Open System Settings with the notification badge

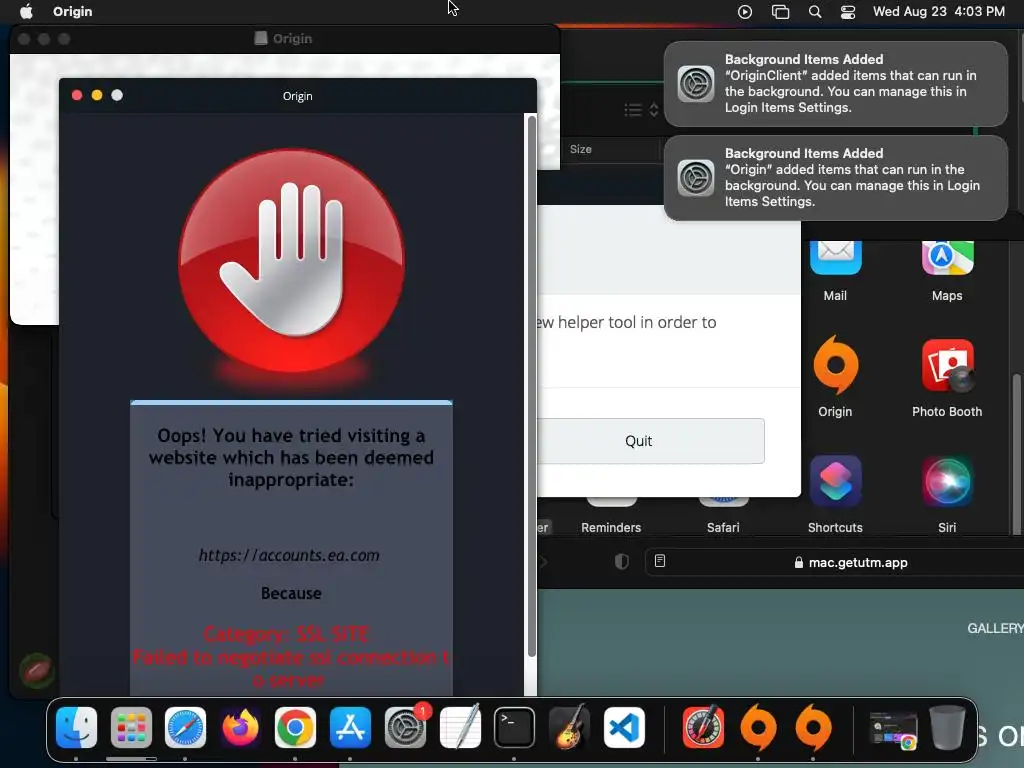(406, 727)
